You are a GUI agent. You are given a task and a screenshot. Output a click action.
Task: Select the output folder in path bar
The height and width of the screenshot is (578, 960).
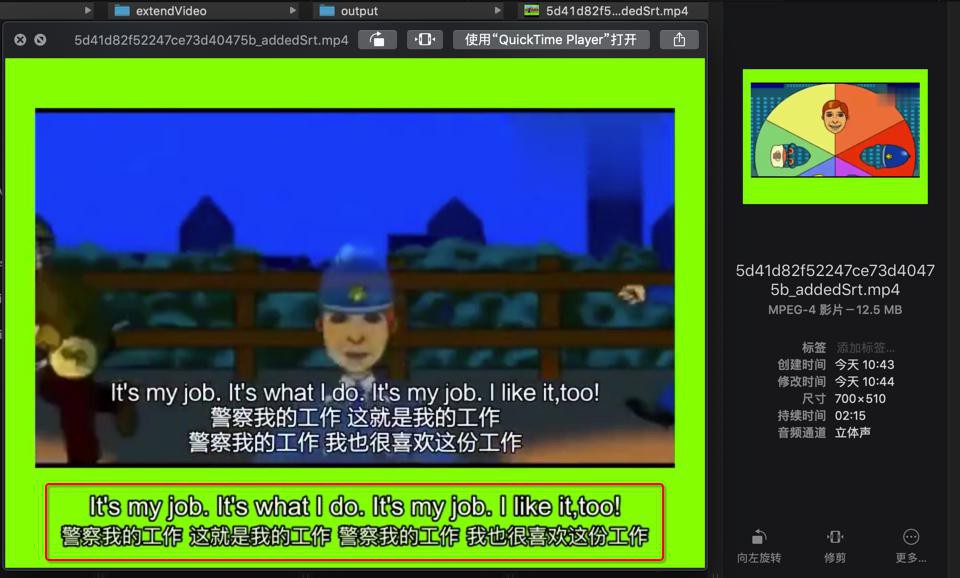pos(349,10)
